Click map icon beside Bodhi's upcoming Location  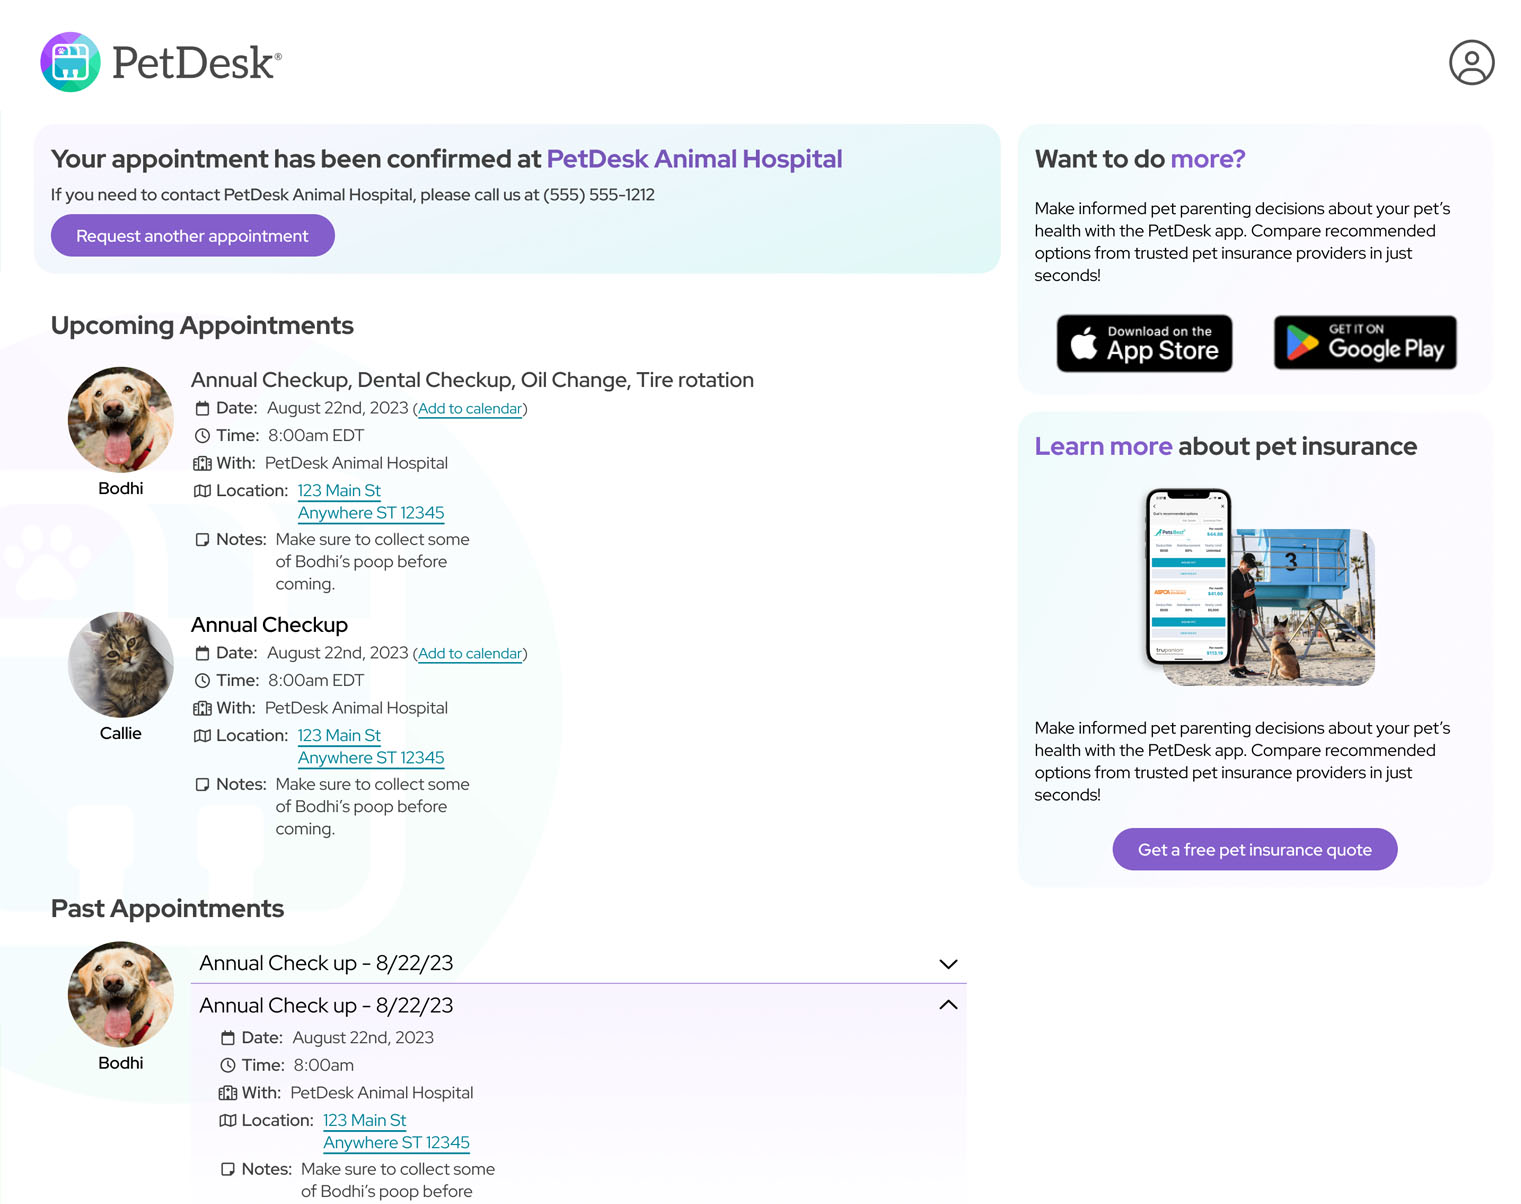pyautogui.click(x=202, y=491)
